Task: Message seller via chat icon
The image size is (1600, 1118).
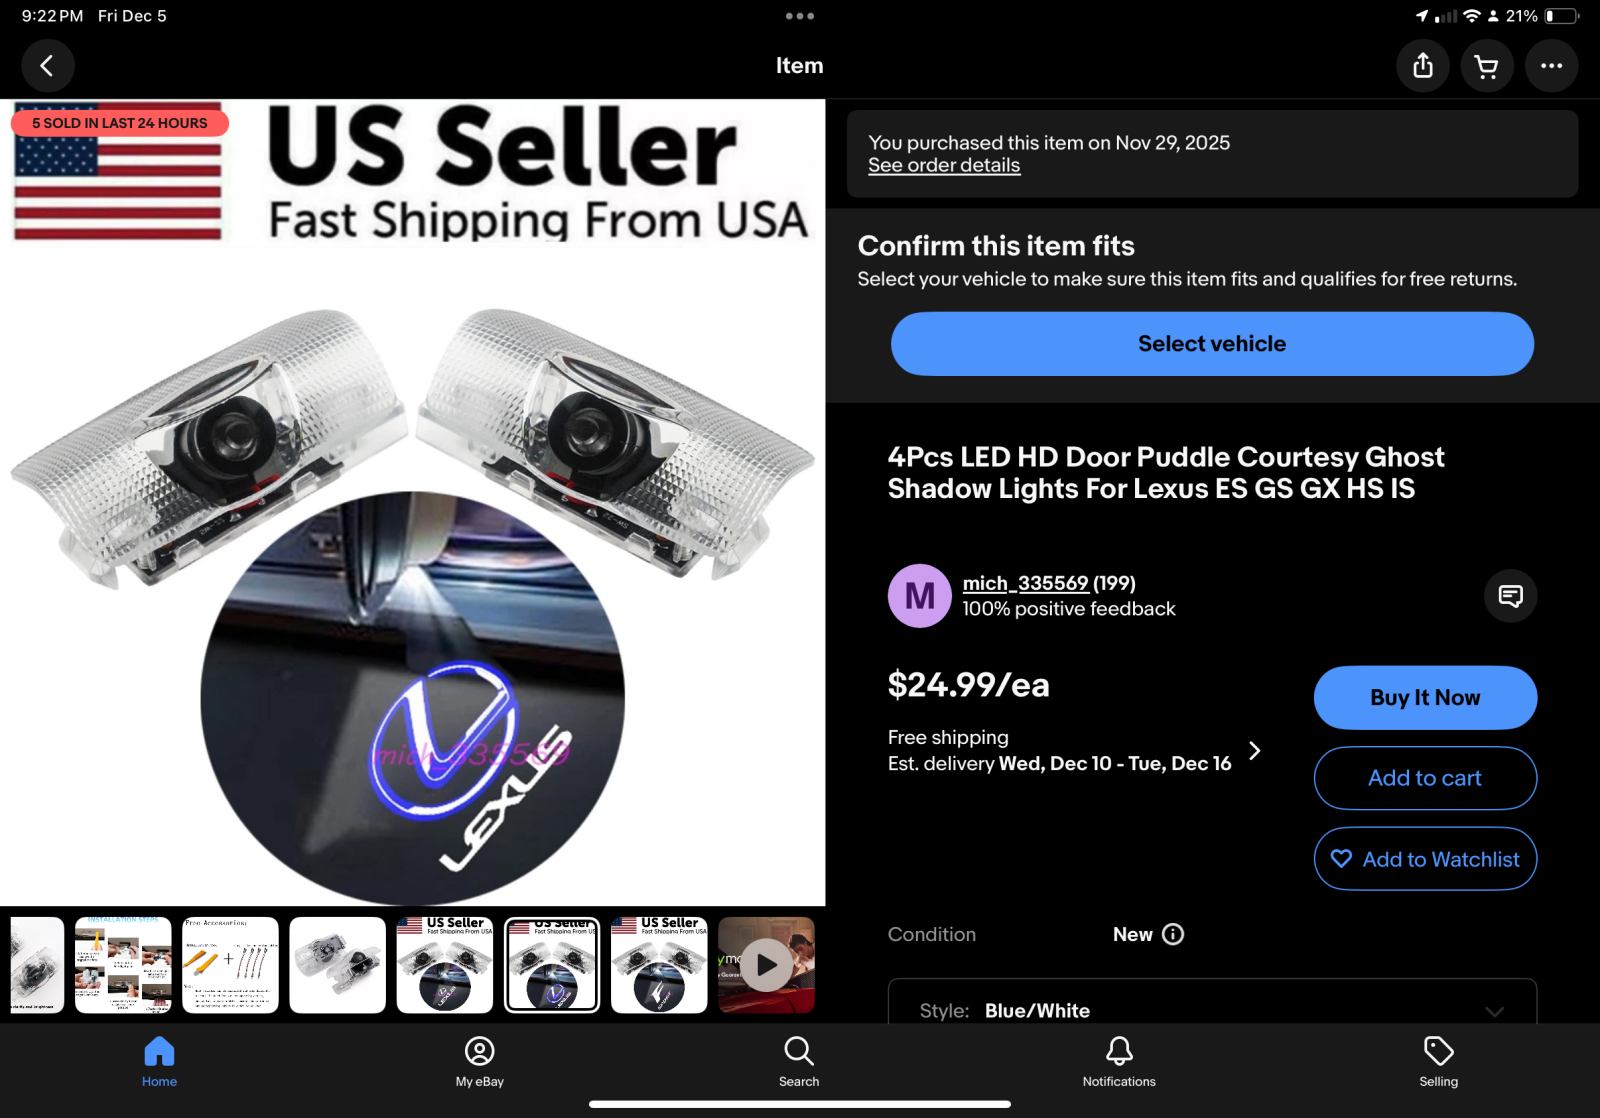Action: coord(1510,596)
